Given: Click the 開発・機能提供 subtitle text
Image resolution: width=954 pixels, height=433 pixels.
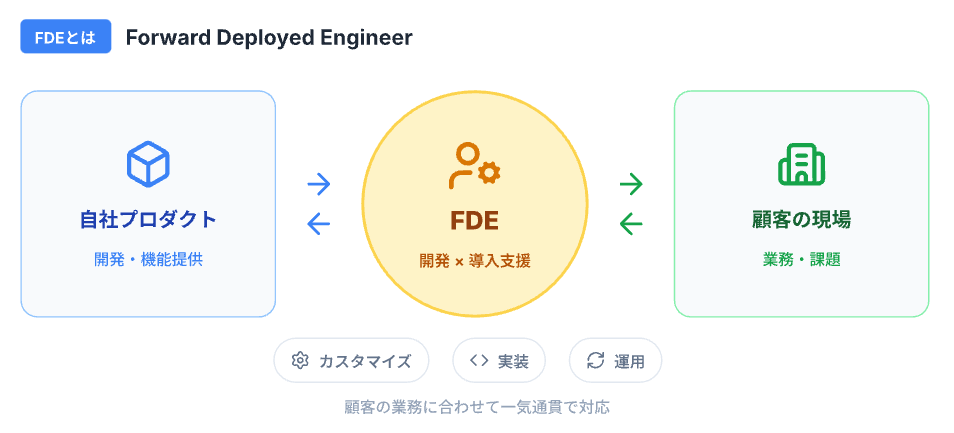Looking at the screenshot, I should 148,260.
